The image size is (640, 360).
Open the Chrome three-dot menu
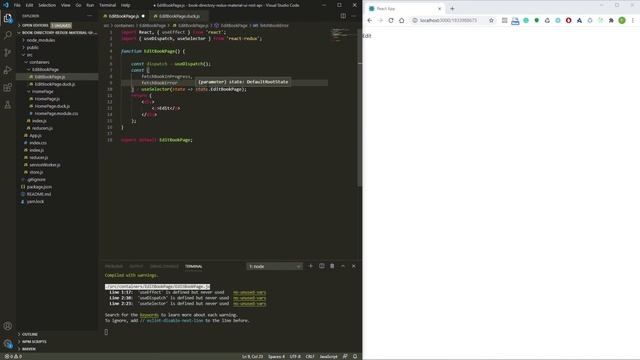(633, 20)
